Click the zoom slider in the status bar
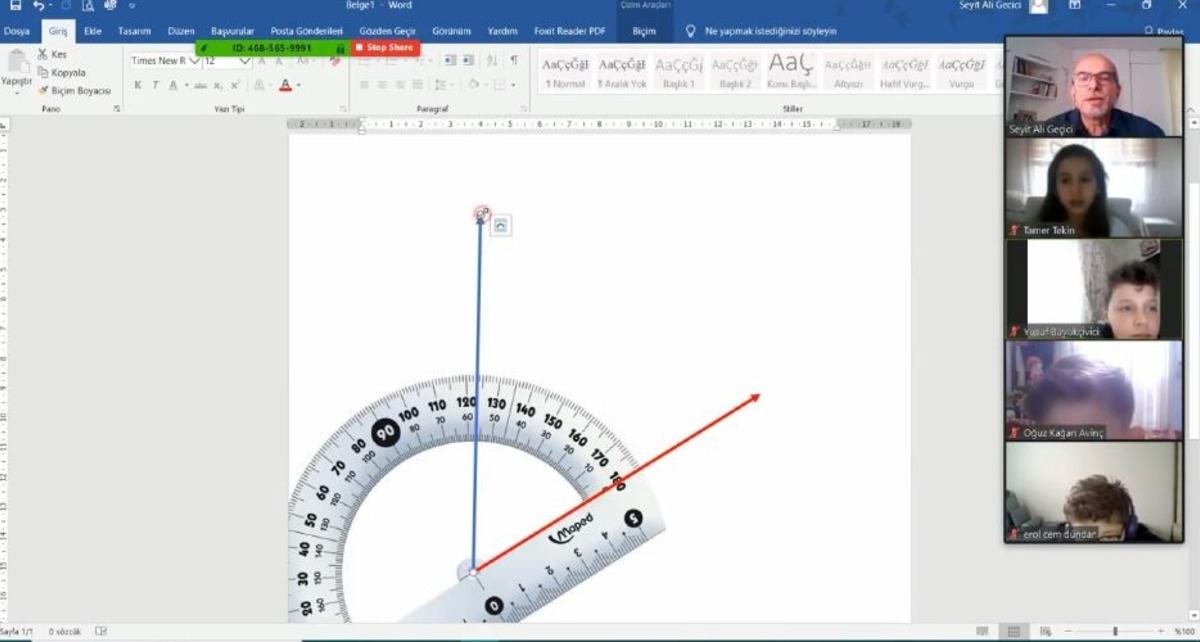Screen dimensions: 1200x642 click(1115, 631)
